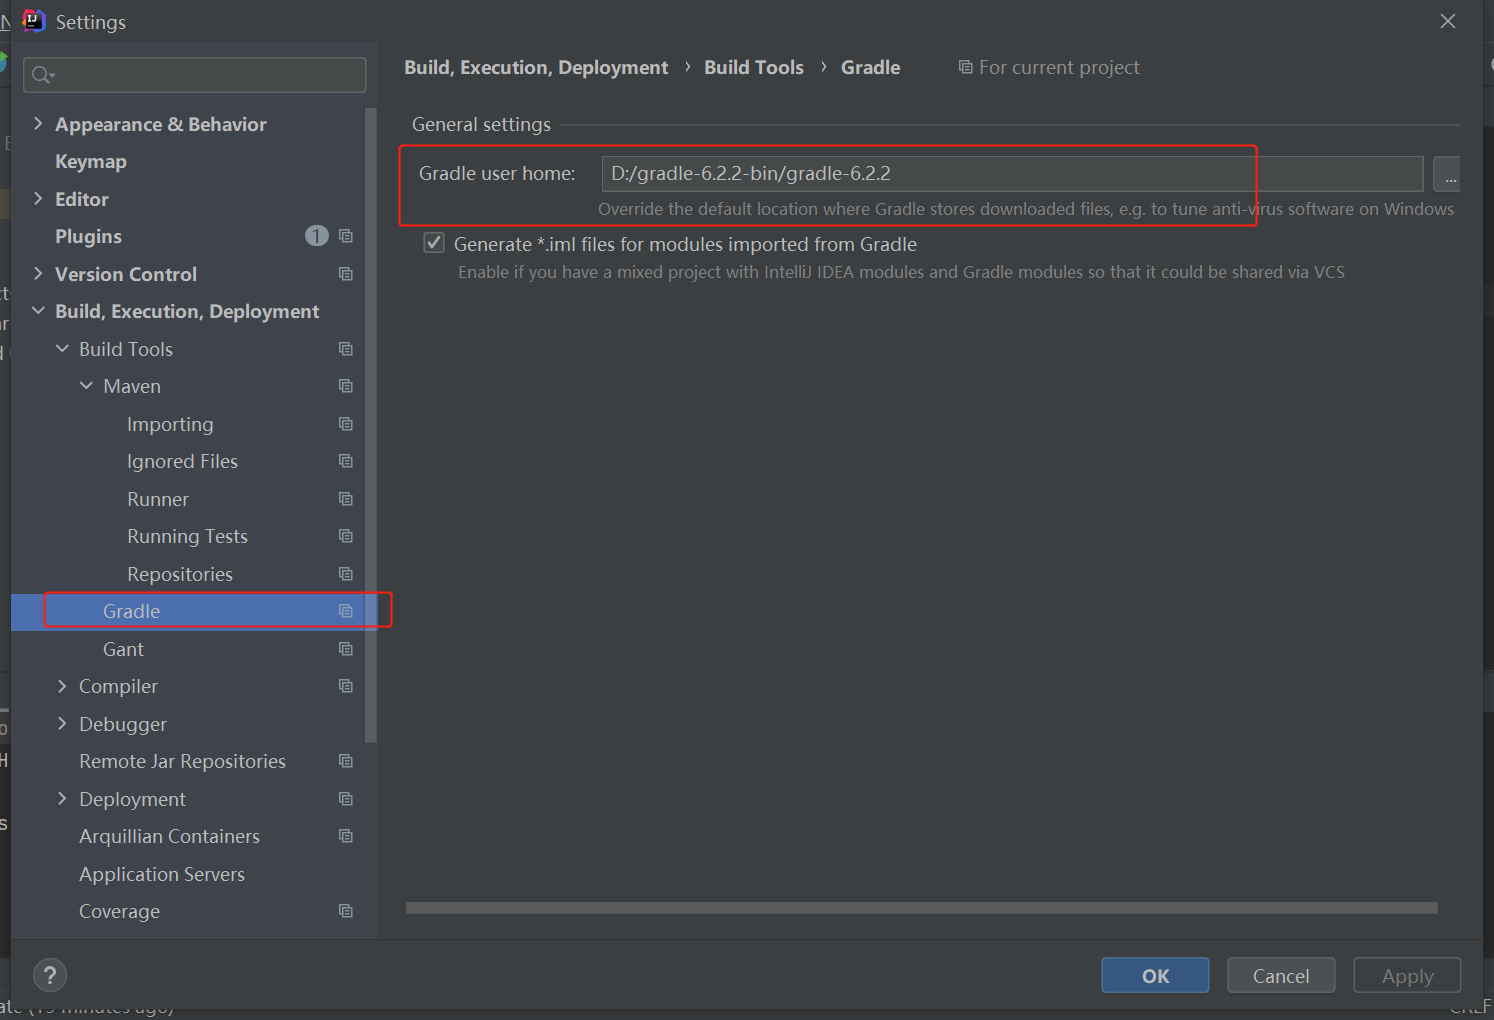Click the project-level icon beside Deployment
The image size is (1494, 1020).
[x=346, y=799]
